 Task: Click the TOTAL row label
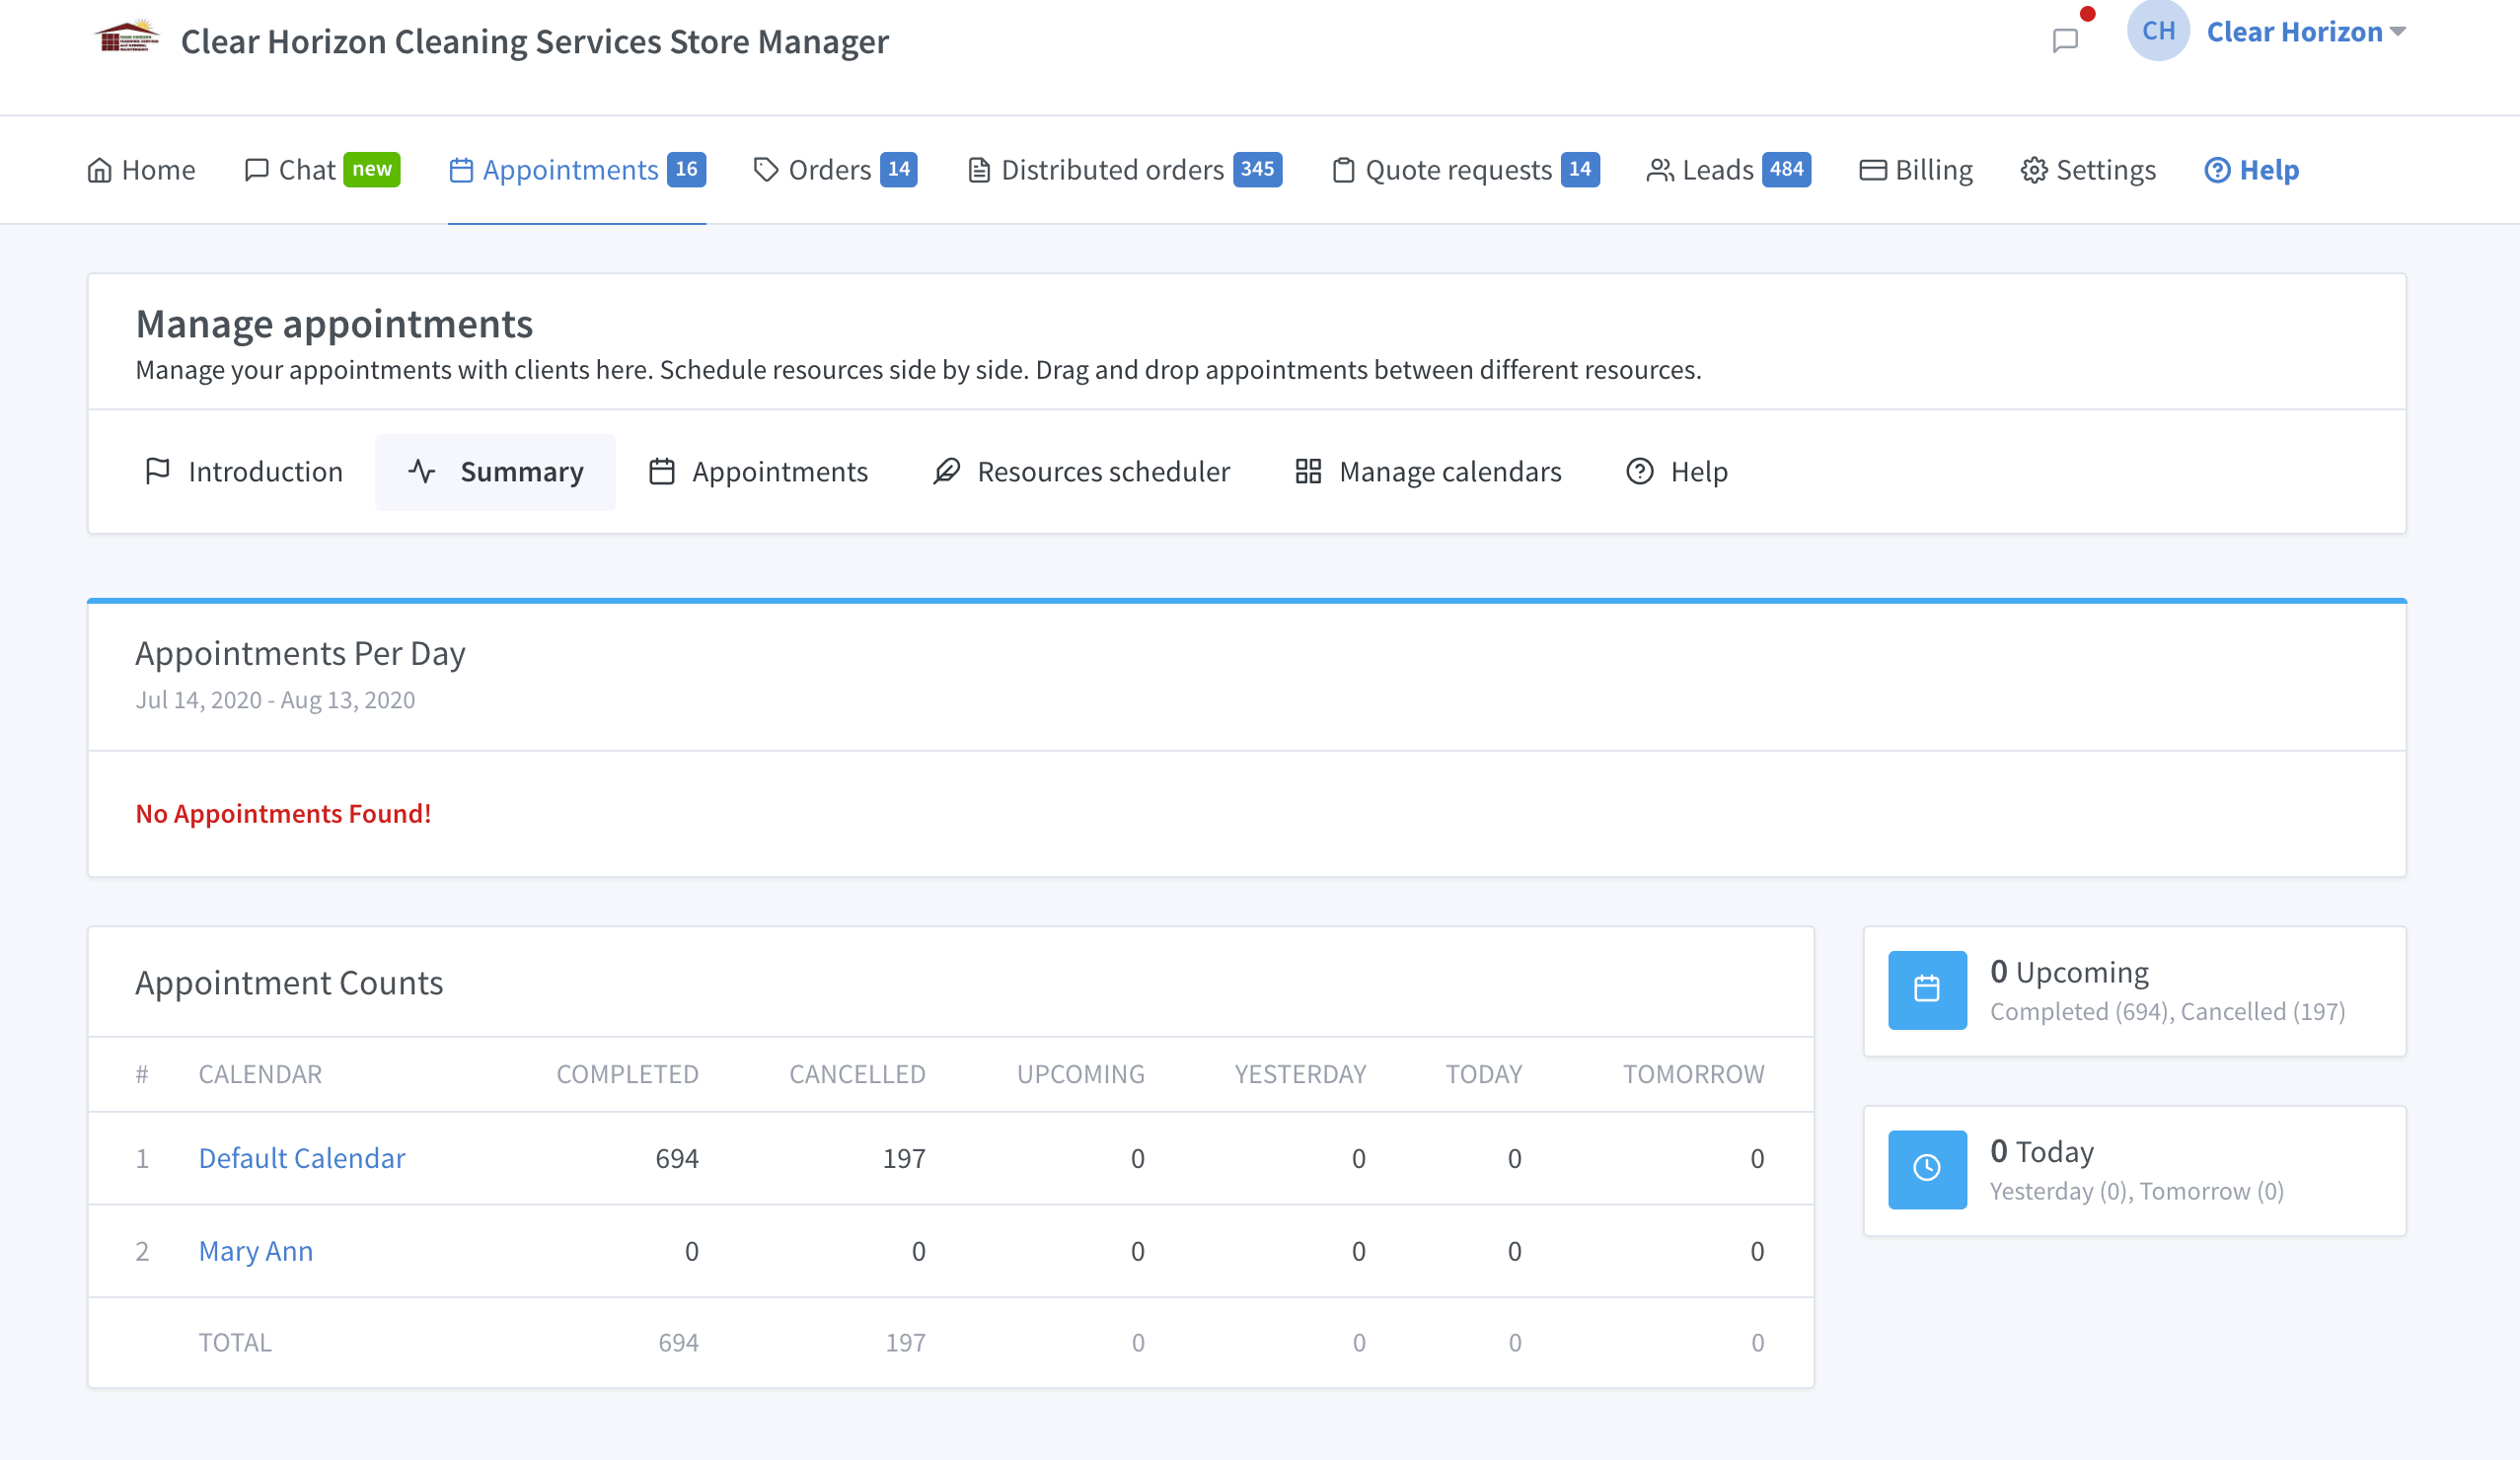pos(235,1342)
